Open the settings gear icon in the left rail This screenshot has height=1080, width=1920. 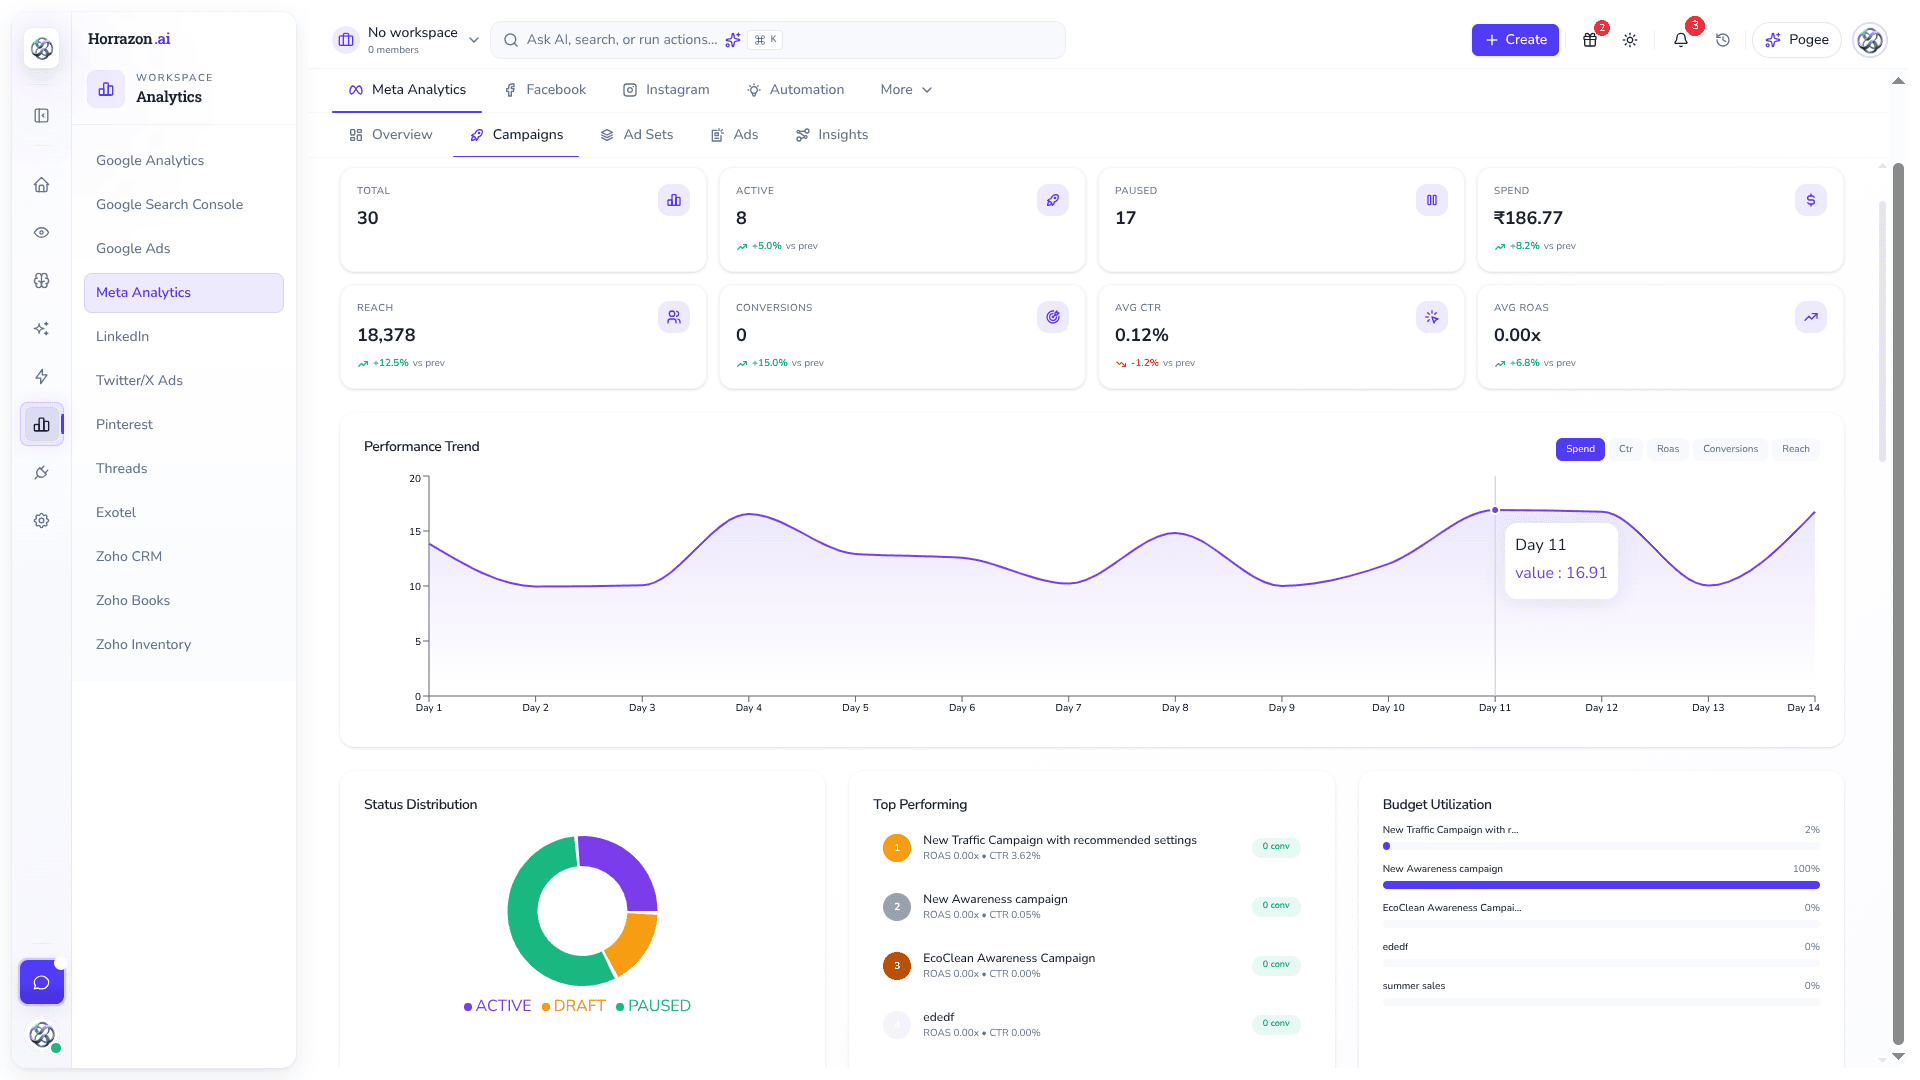(42, 521)
